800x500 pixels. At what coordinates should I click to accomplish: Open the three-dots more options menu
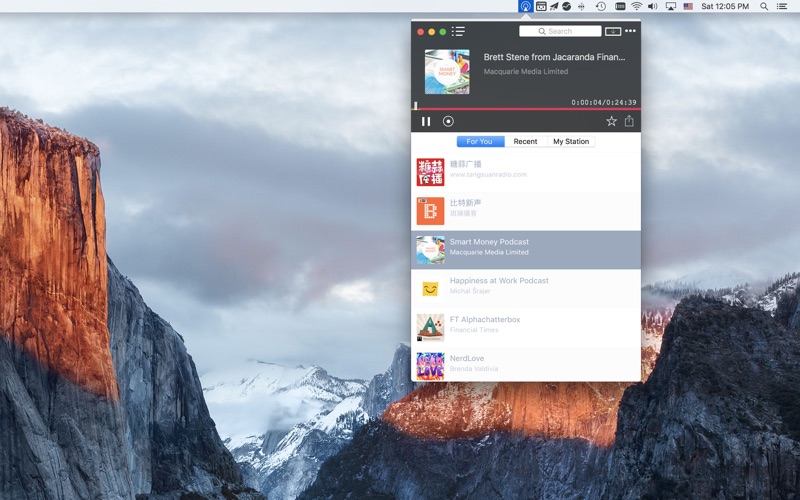point(631,31)
